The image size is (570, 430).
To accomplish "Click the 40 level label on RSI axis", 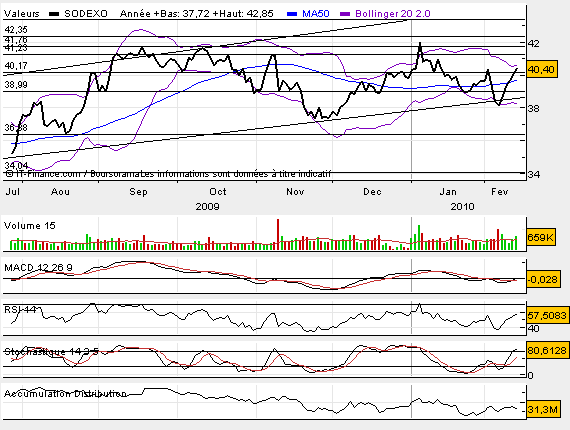I will pos(534,329).
